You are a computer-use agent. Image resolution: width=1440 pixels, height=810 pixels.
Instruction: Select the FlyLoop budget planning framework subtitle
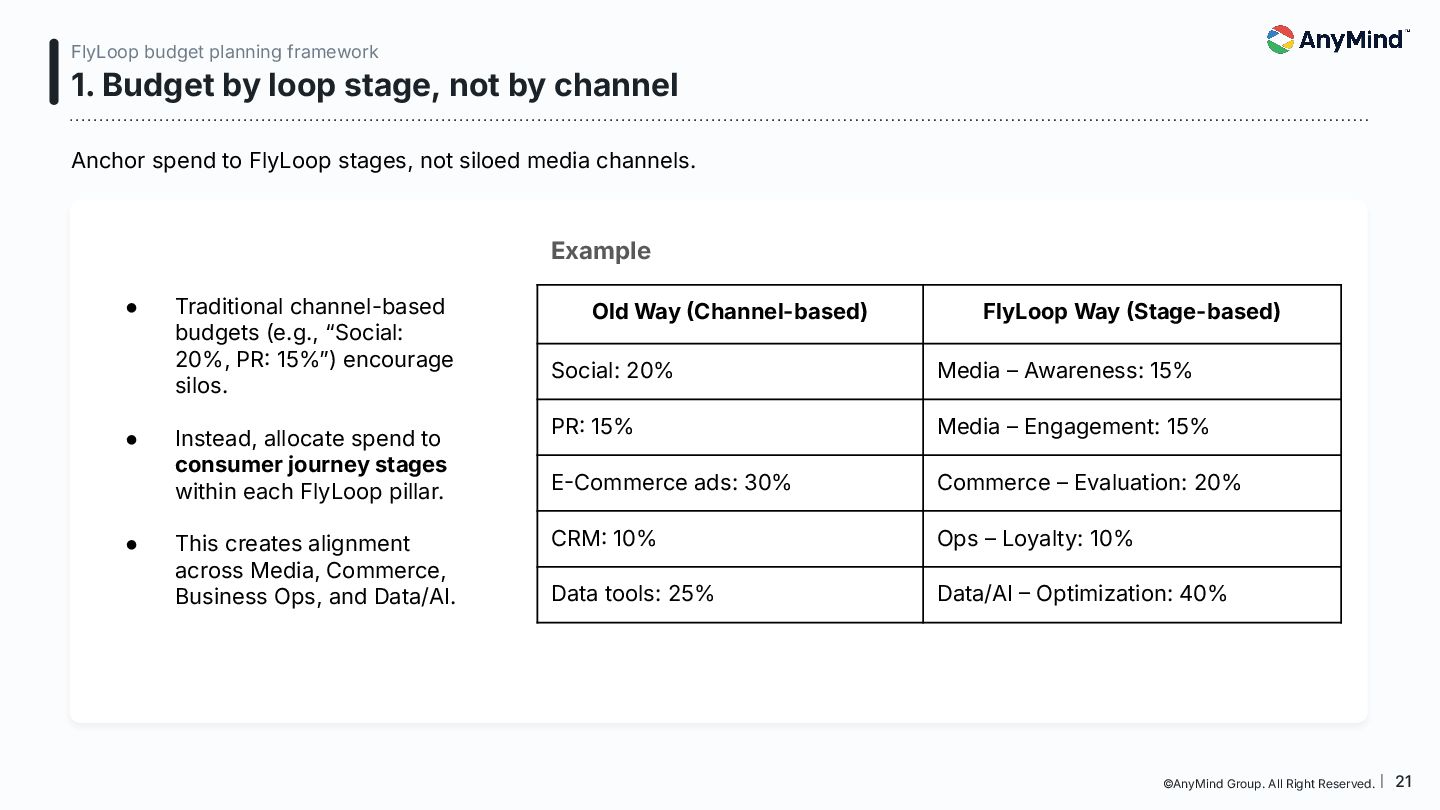tap(225, 52)
